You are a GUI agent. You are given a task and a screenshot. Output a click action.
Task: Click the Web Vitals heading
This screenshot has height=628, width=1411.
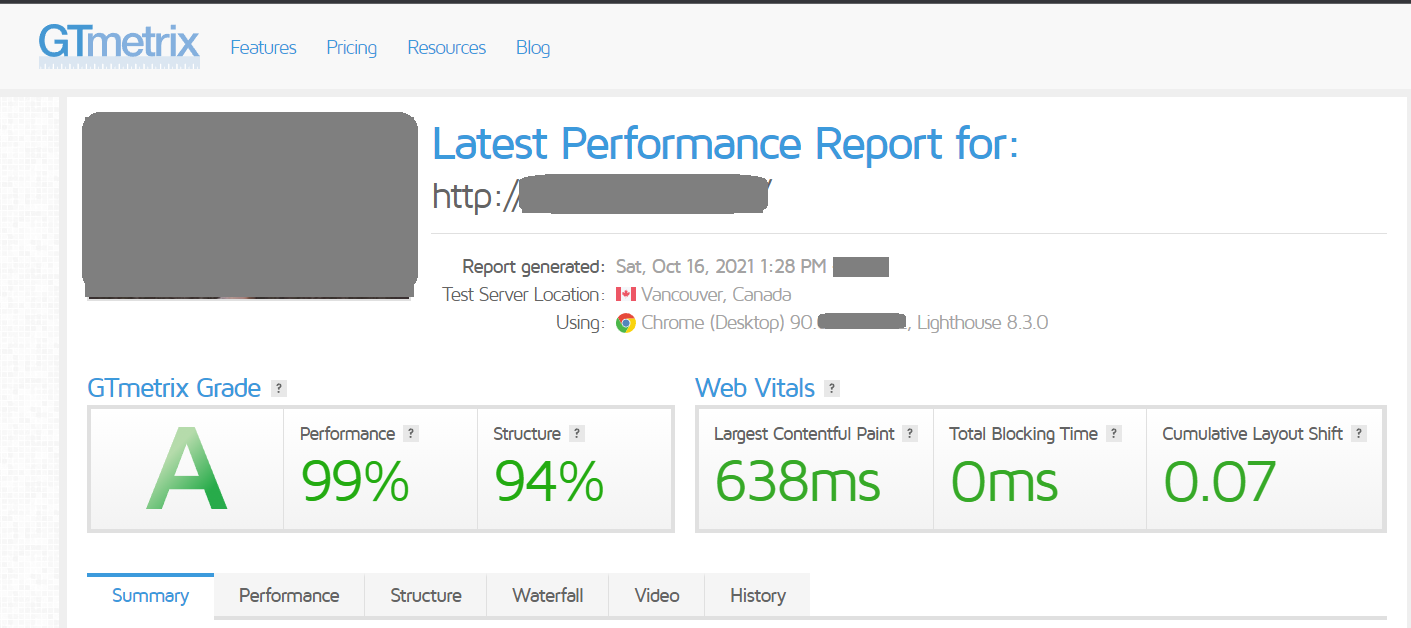click(755, 388)
